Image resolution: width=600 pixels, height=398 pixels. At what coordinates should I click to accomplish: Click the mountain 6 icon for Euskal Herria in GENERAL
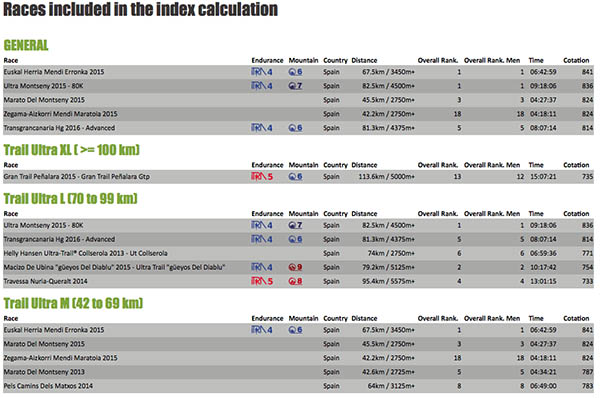coord(295,72)
